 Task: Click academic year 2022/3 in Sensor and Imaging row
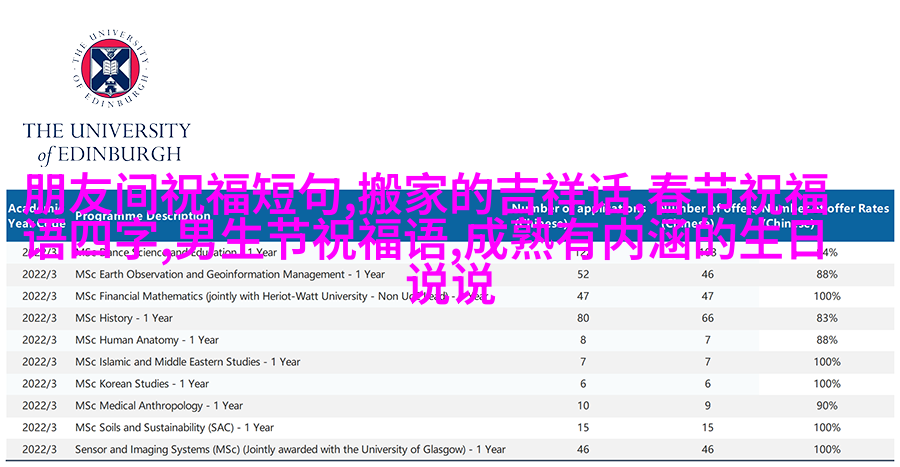(x=40, y=449)
